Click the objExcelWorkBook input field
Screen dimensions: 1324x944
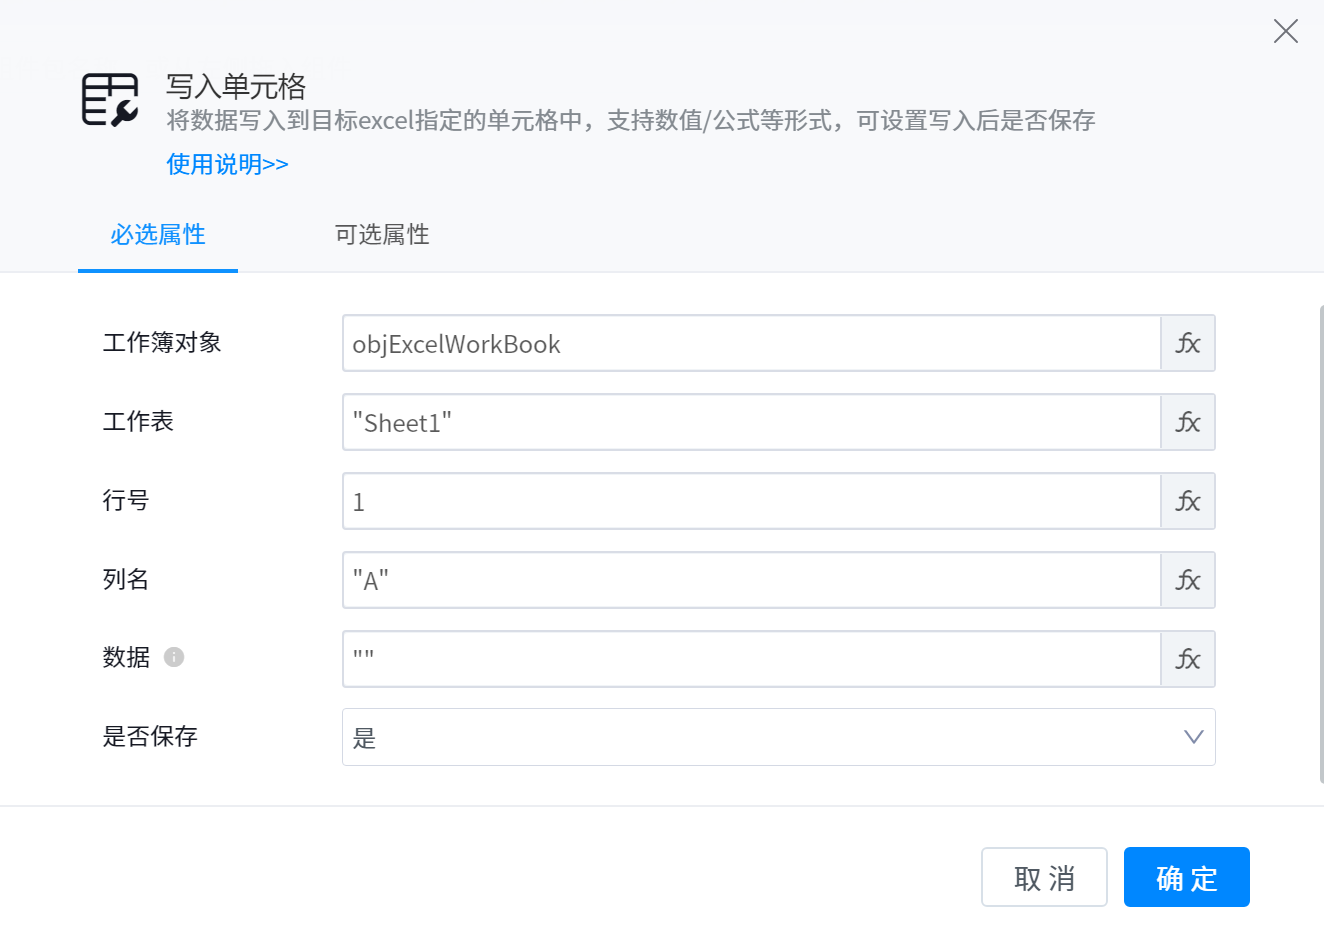[x=750, y=344]
